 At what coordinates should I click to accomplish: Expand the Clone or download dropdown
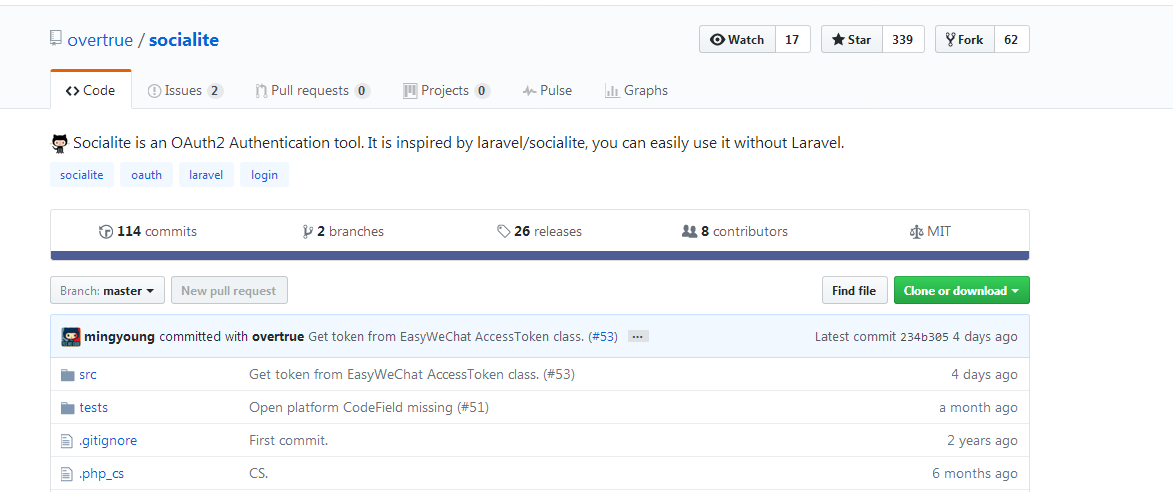961,291
